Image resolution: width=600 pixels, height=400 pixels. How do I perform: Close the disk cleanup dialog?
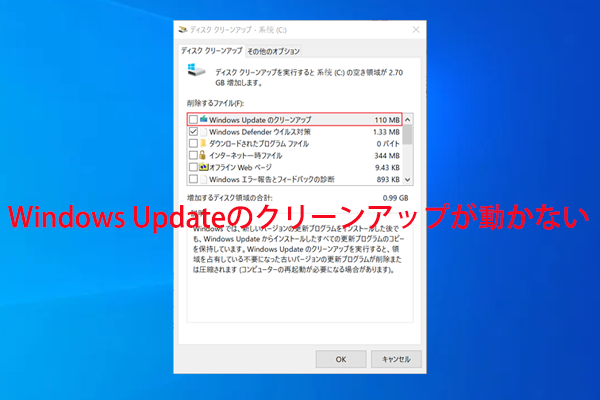click(x=415, y=31)
